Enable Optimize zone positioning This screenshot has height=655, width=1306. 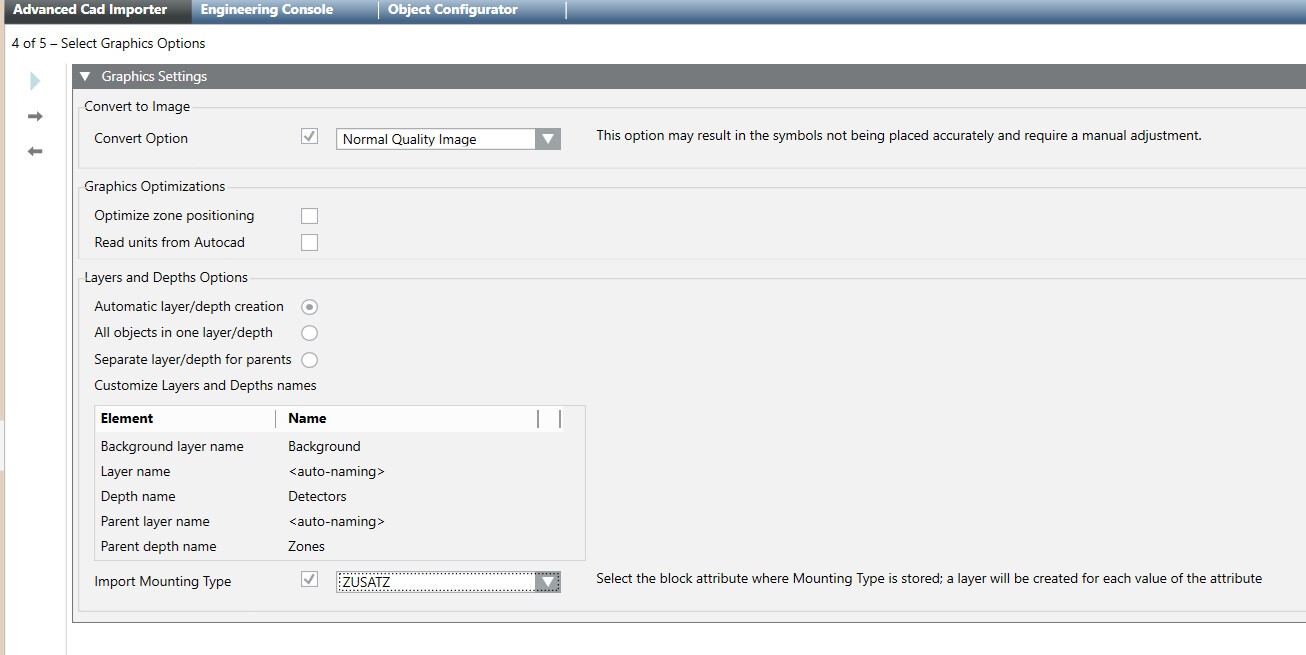point(309,215)
